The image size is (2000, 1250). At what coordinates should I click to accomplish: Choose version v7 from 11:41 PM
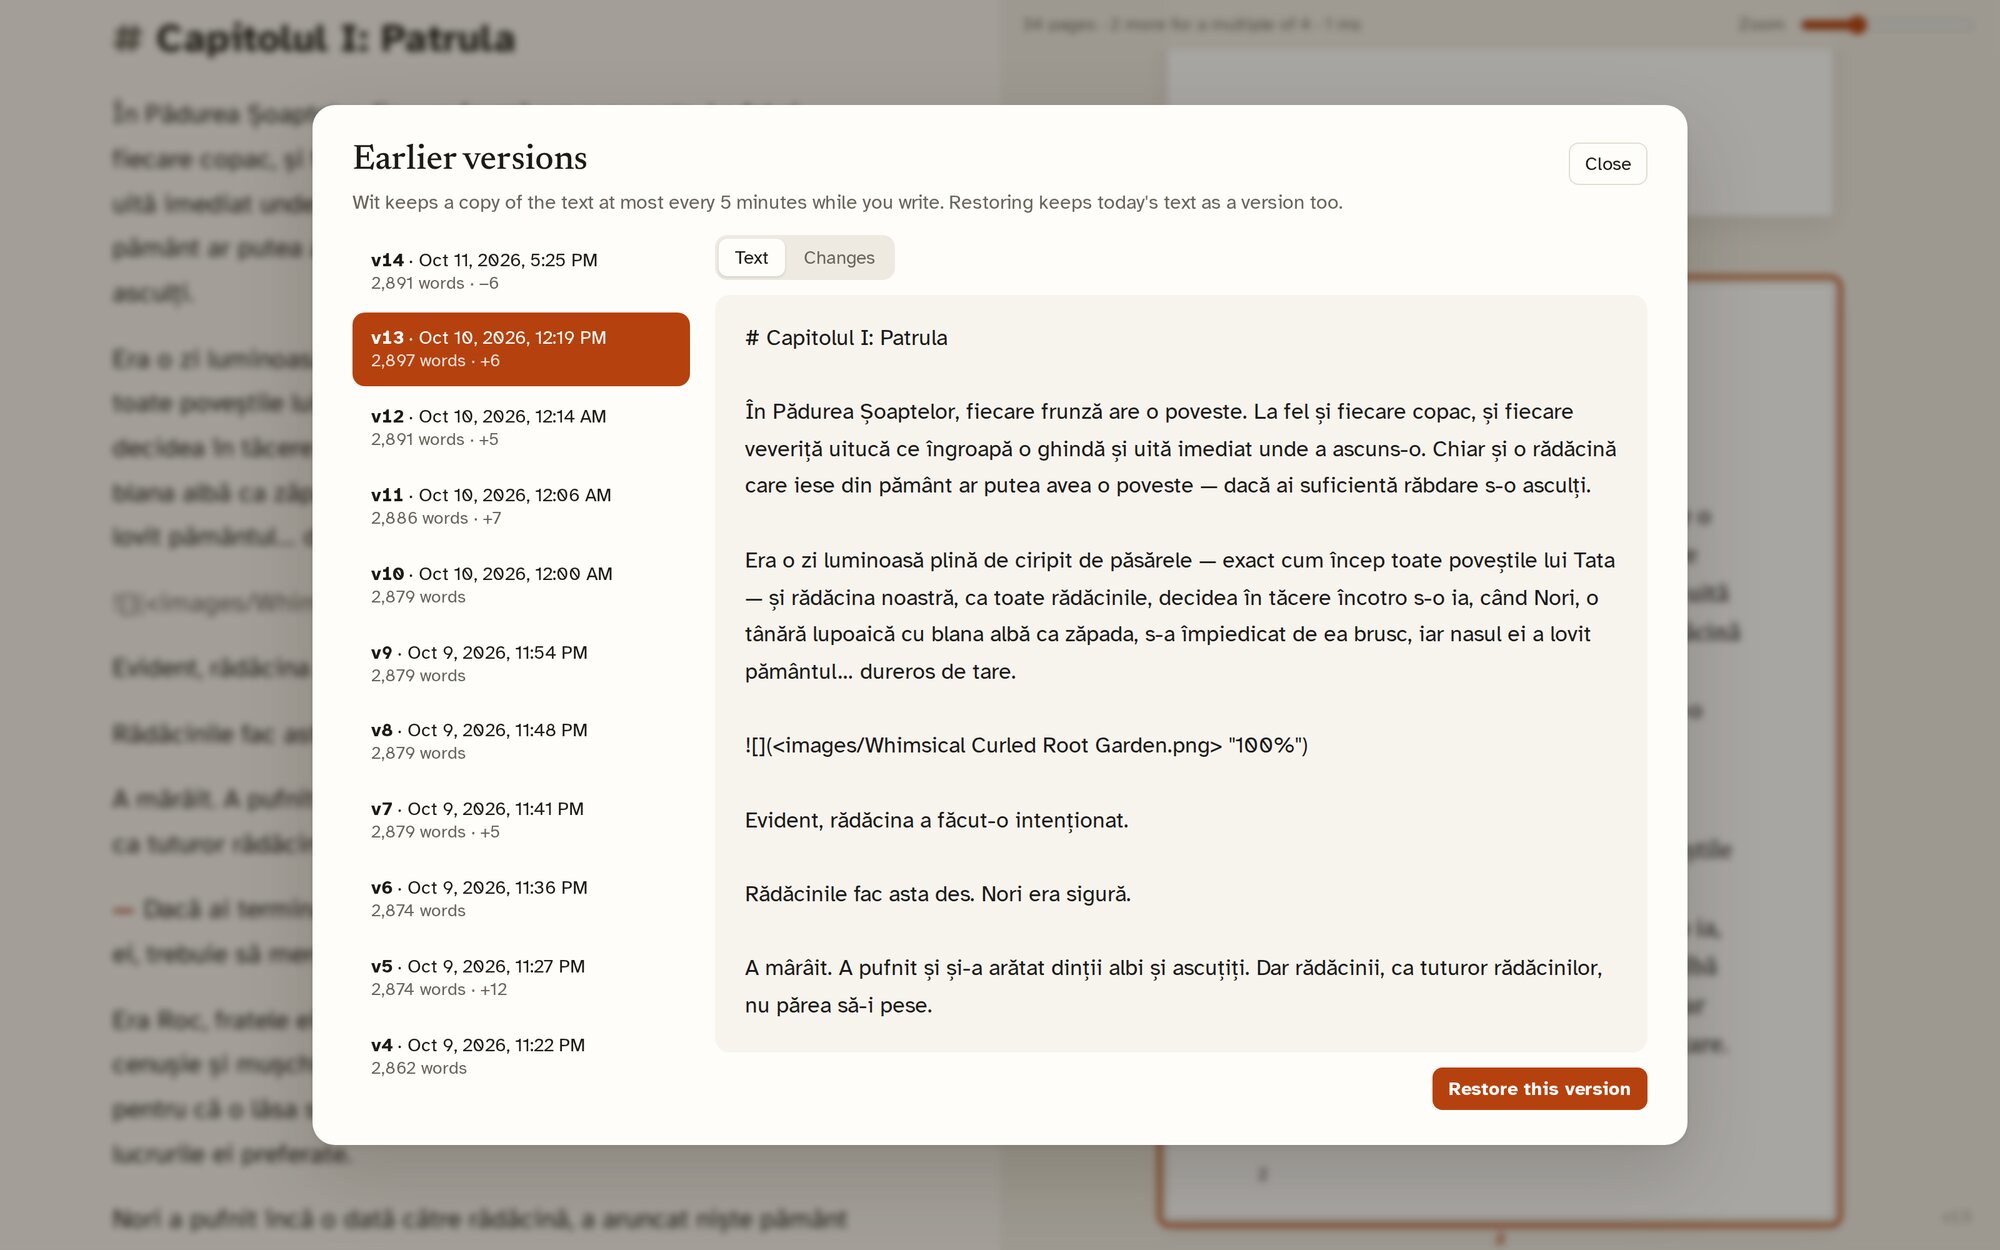521,820
